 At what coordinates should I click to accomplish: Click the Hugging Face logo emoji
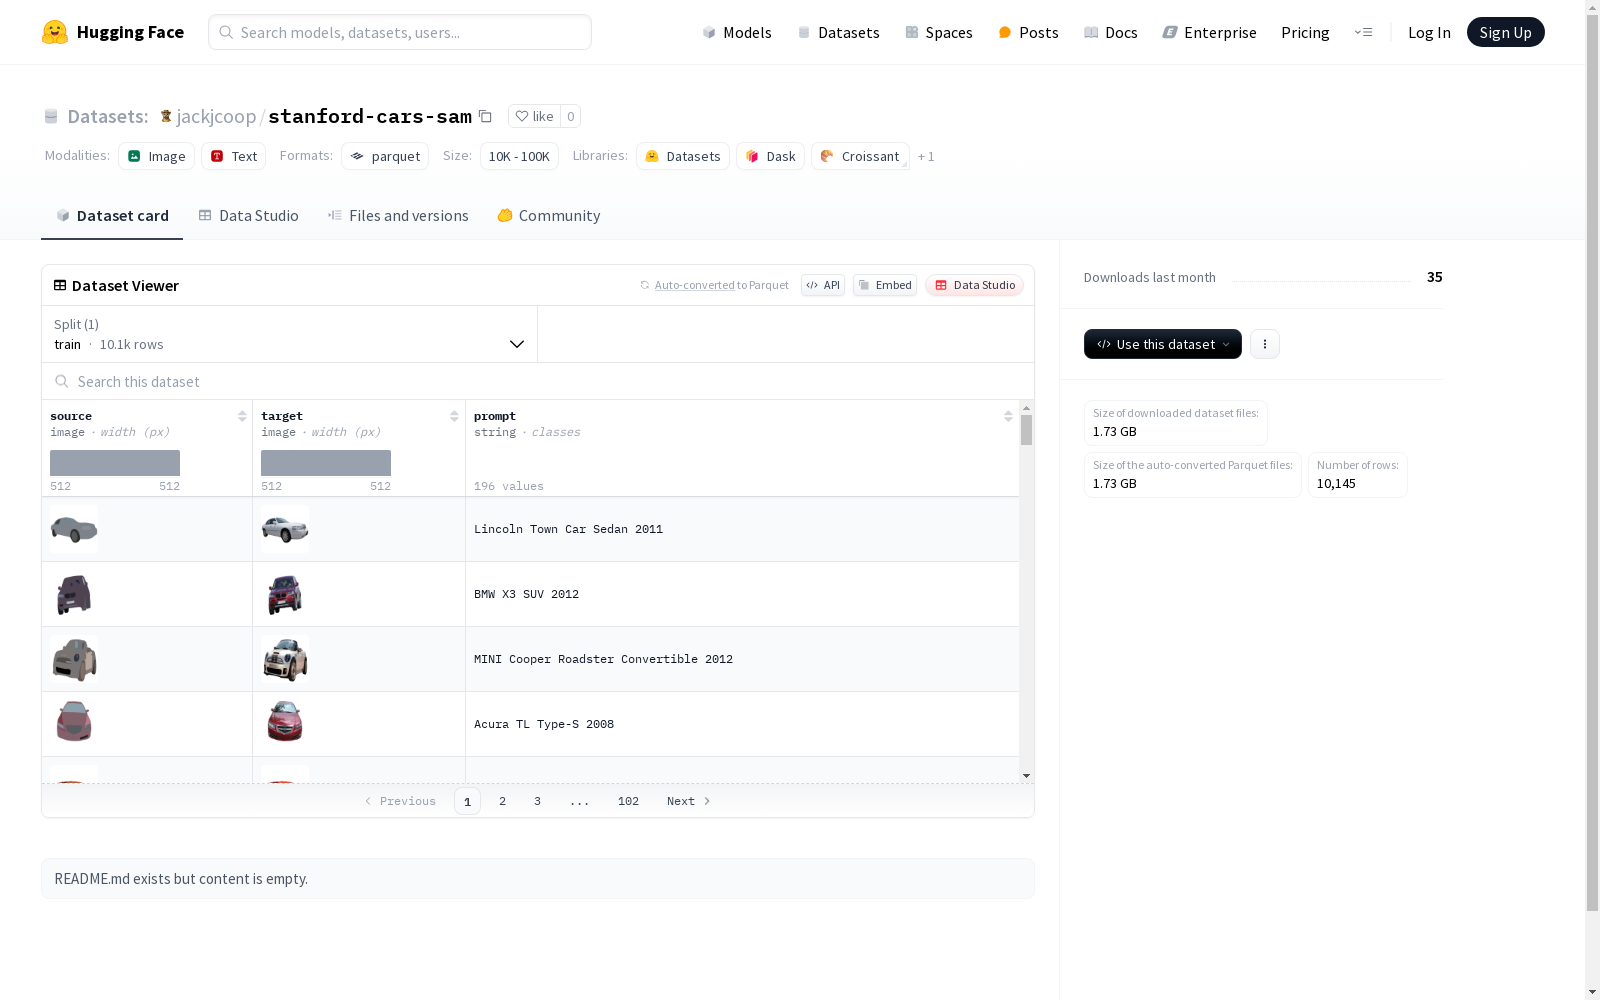[55, 32]
